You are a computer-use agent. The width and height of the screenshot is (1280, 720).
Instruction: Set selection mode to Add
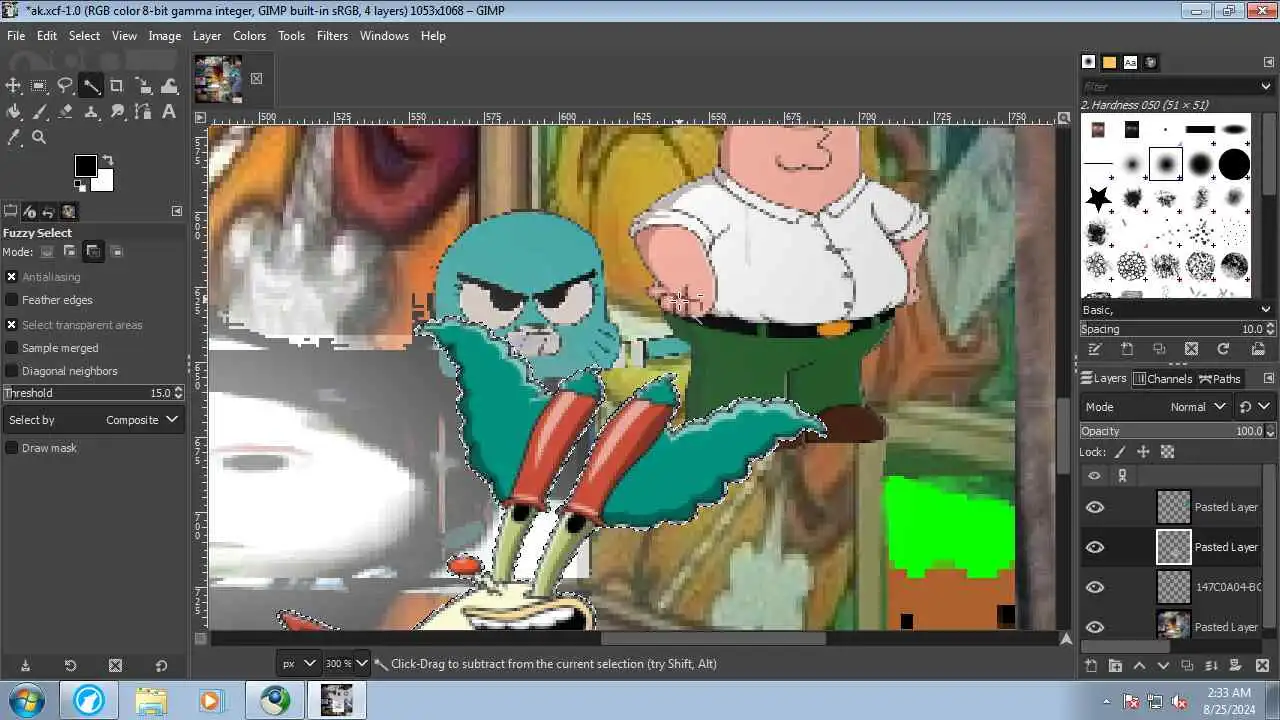[70, 251]
